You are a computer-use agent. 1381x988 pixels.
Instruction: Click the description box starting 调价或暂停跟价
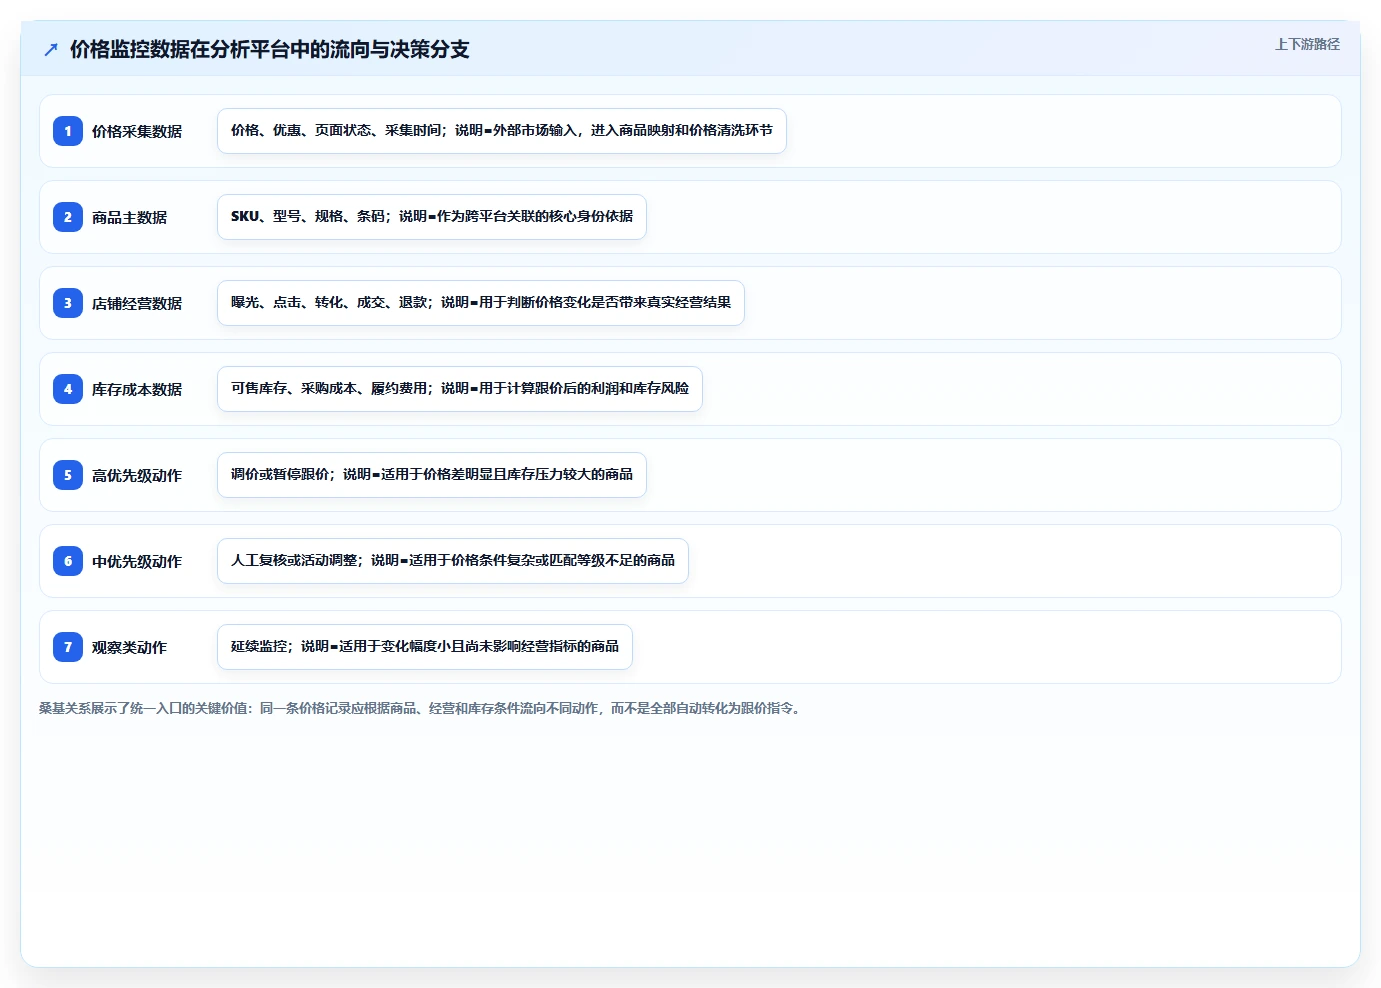(432, 475)
